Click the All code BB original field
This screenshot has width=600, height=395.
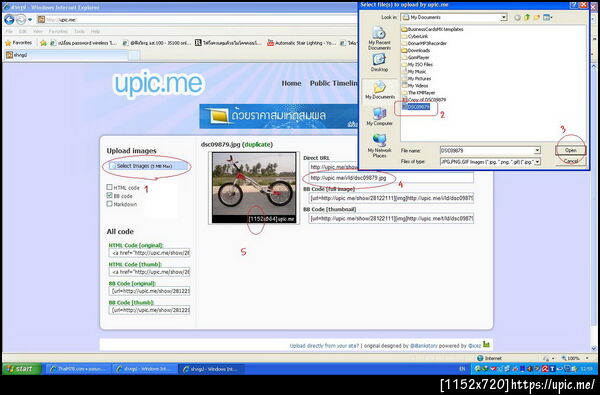tap(149, 291)
